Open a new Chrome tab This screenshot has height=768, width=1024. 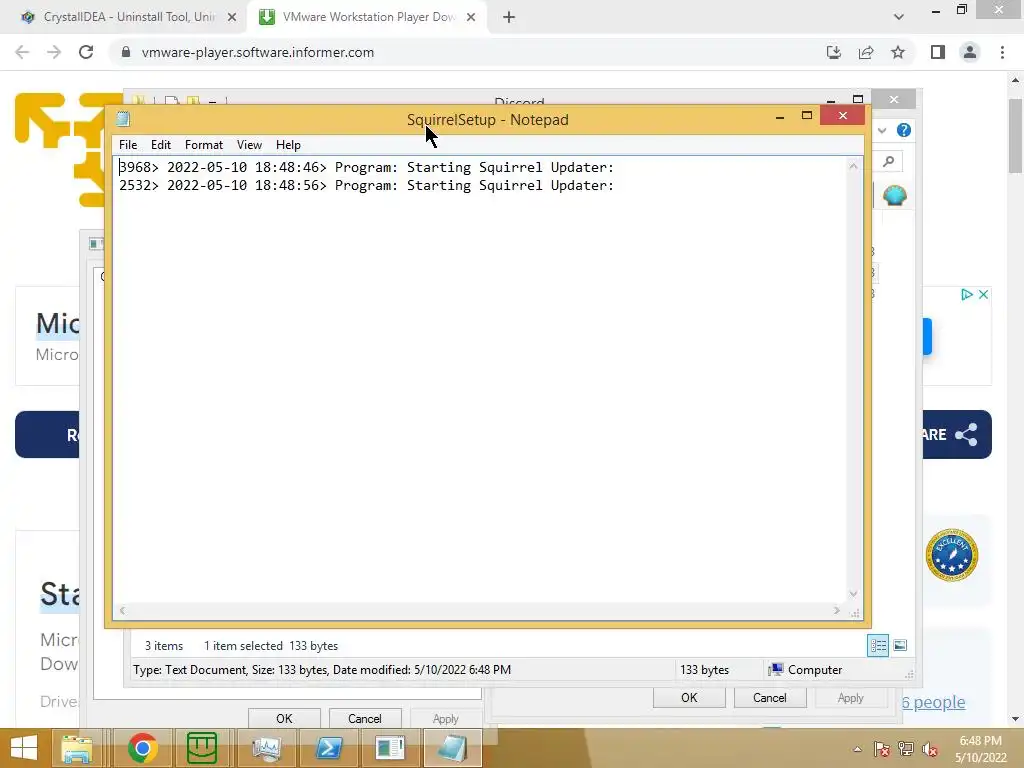tap(509, 17)
